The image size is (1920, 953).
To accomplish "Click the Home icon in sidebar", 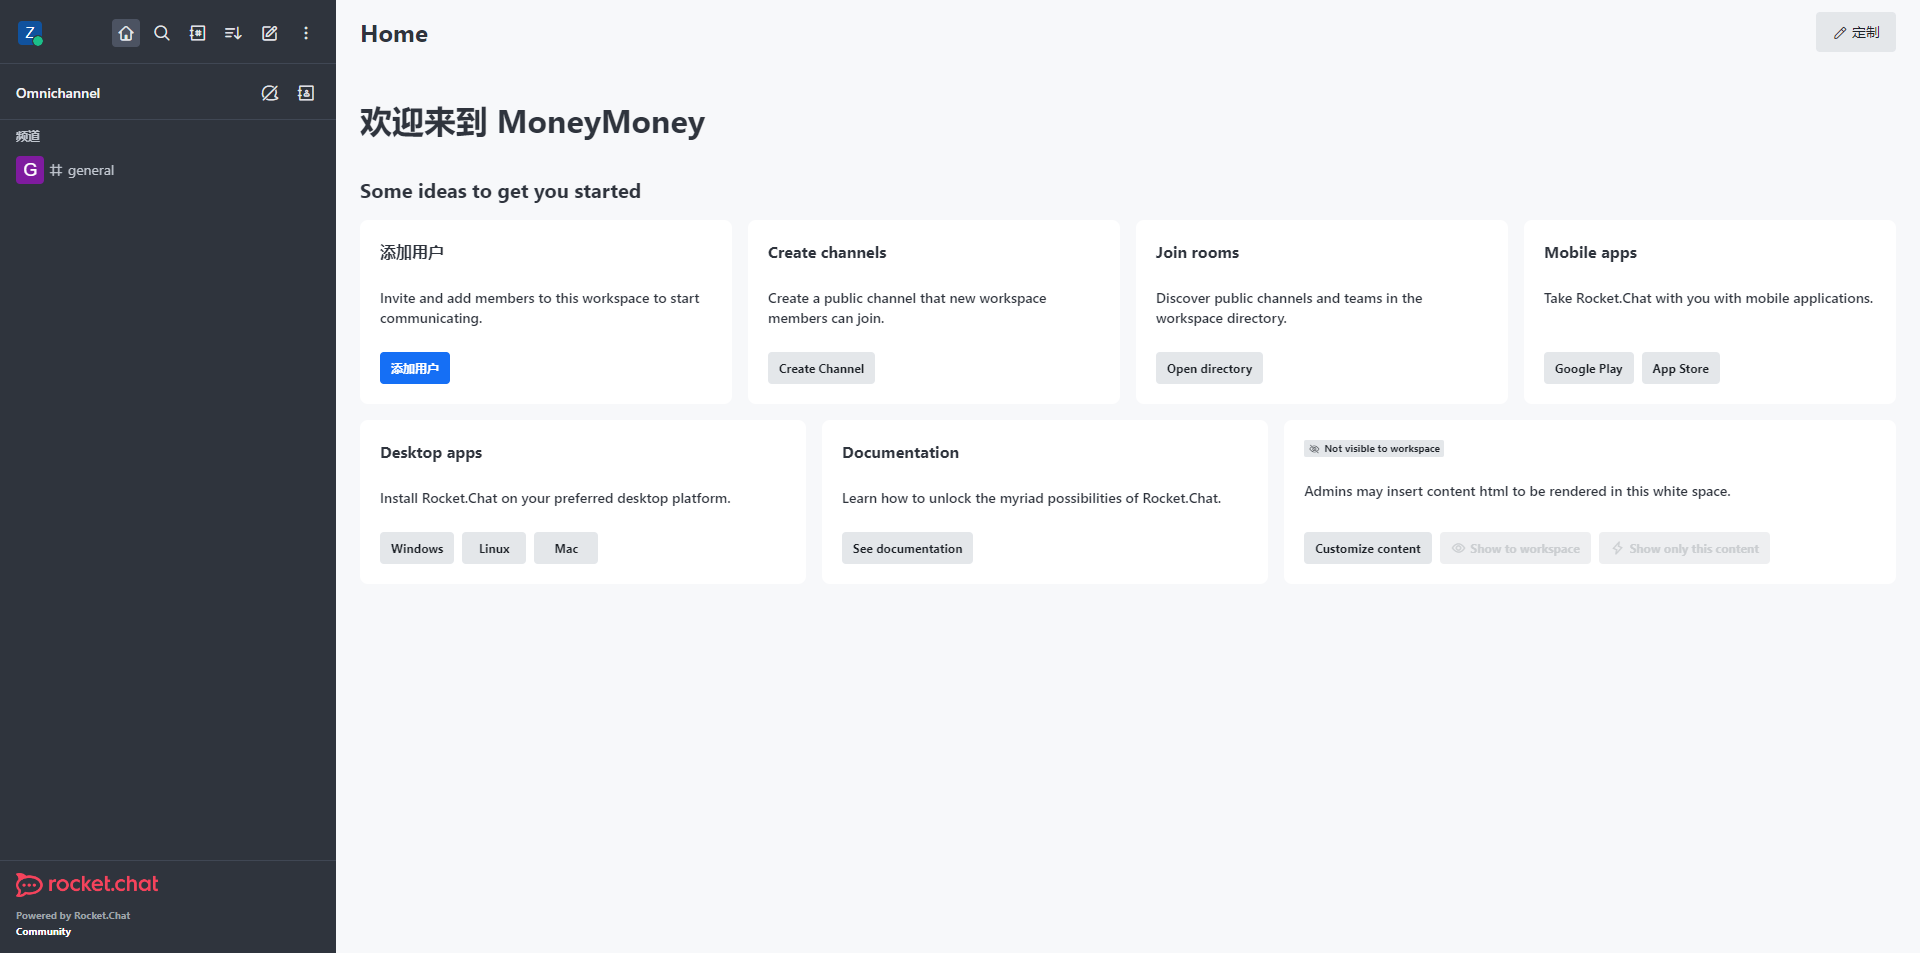I will (126, 33).
